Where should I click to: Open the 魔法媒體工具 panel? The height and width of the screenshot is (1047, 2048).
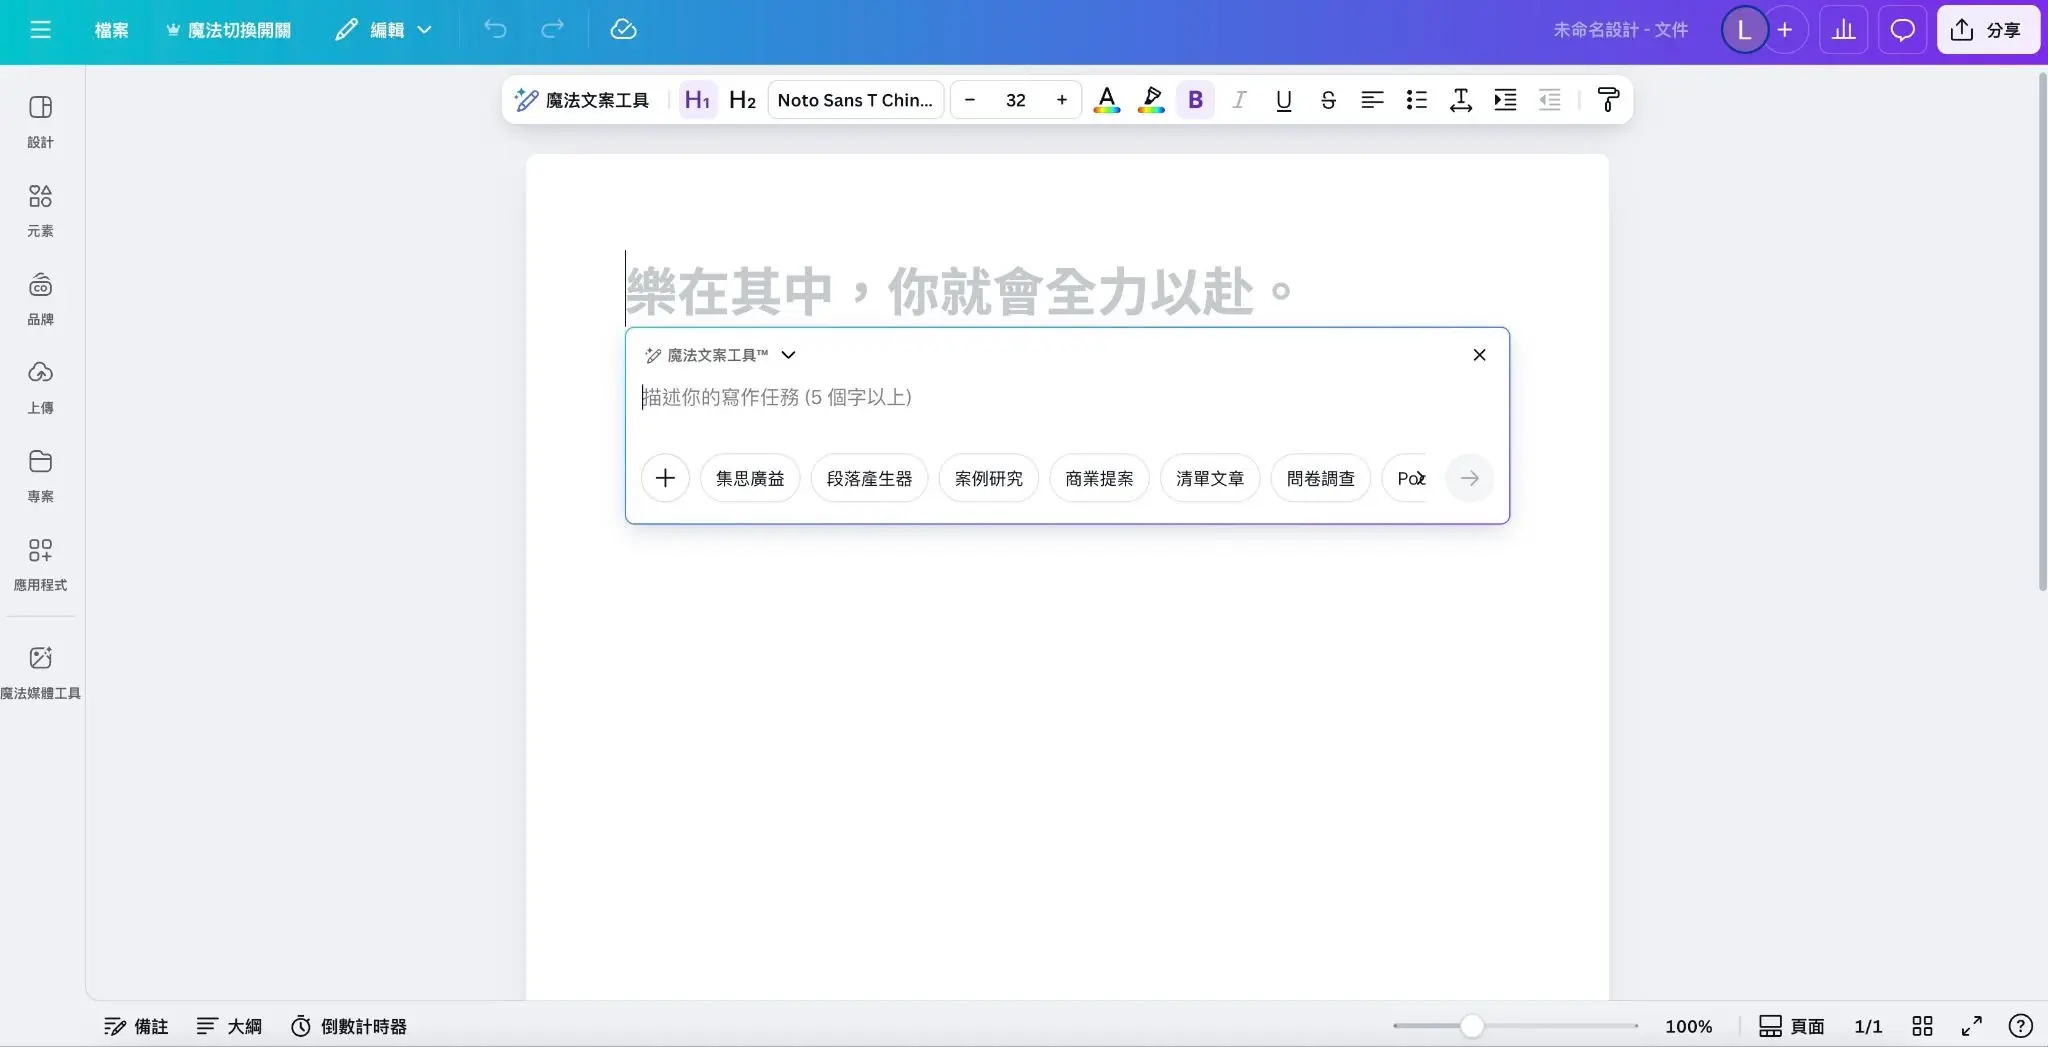click(40, 671)
